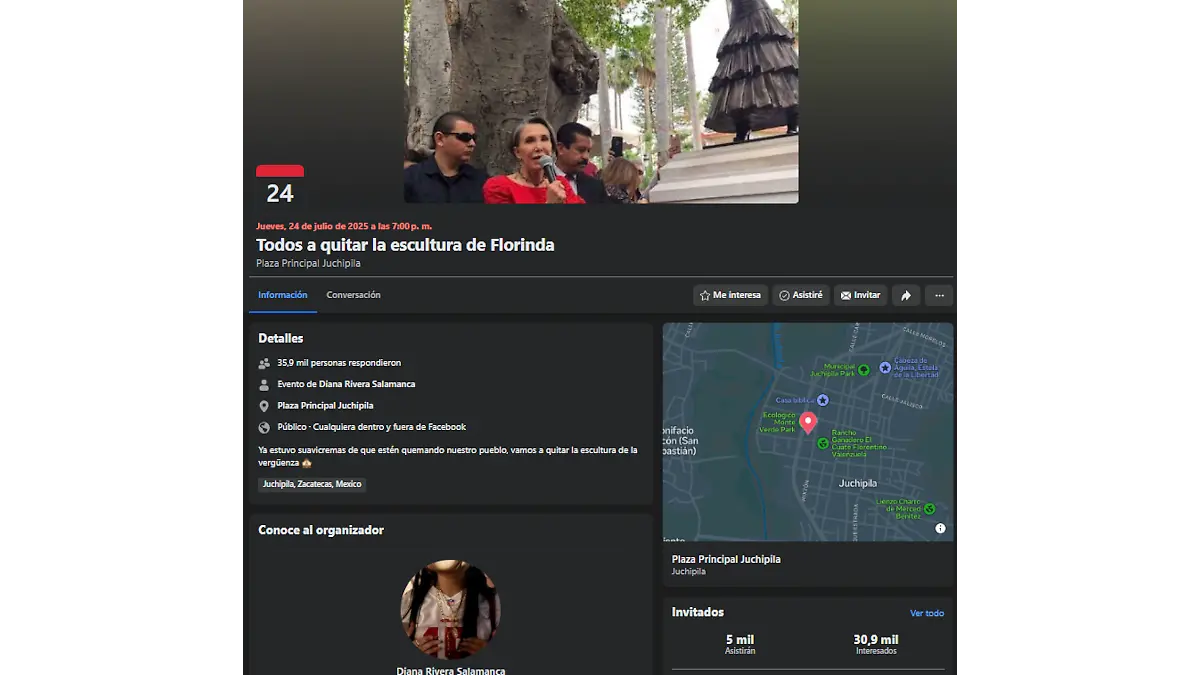Toggle attendance via the 'Asistiré' button
The height and width of the screenshot is (675, 1200).
801,295
